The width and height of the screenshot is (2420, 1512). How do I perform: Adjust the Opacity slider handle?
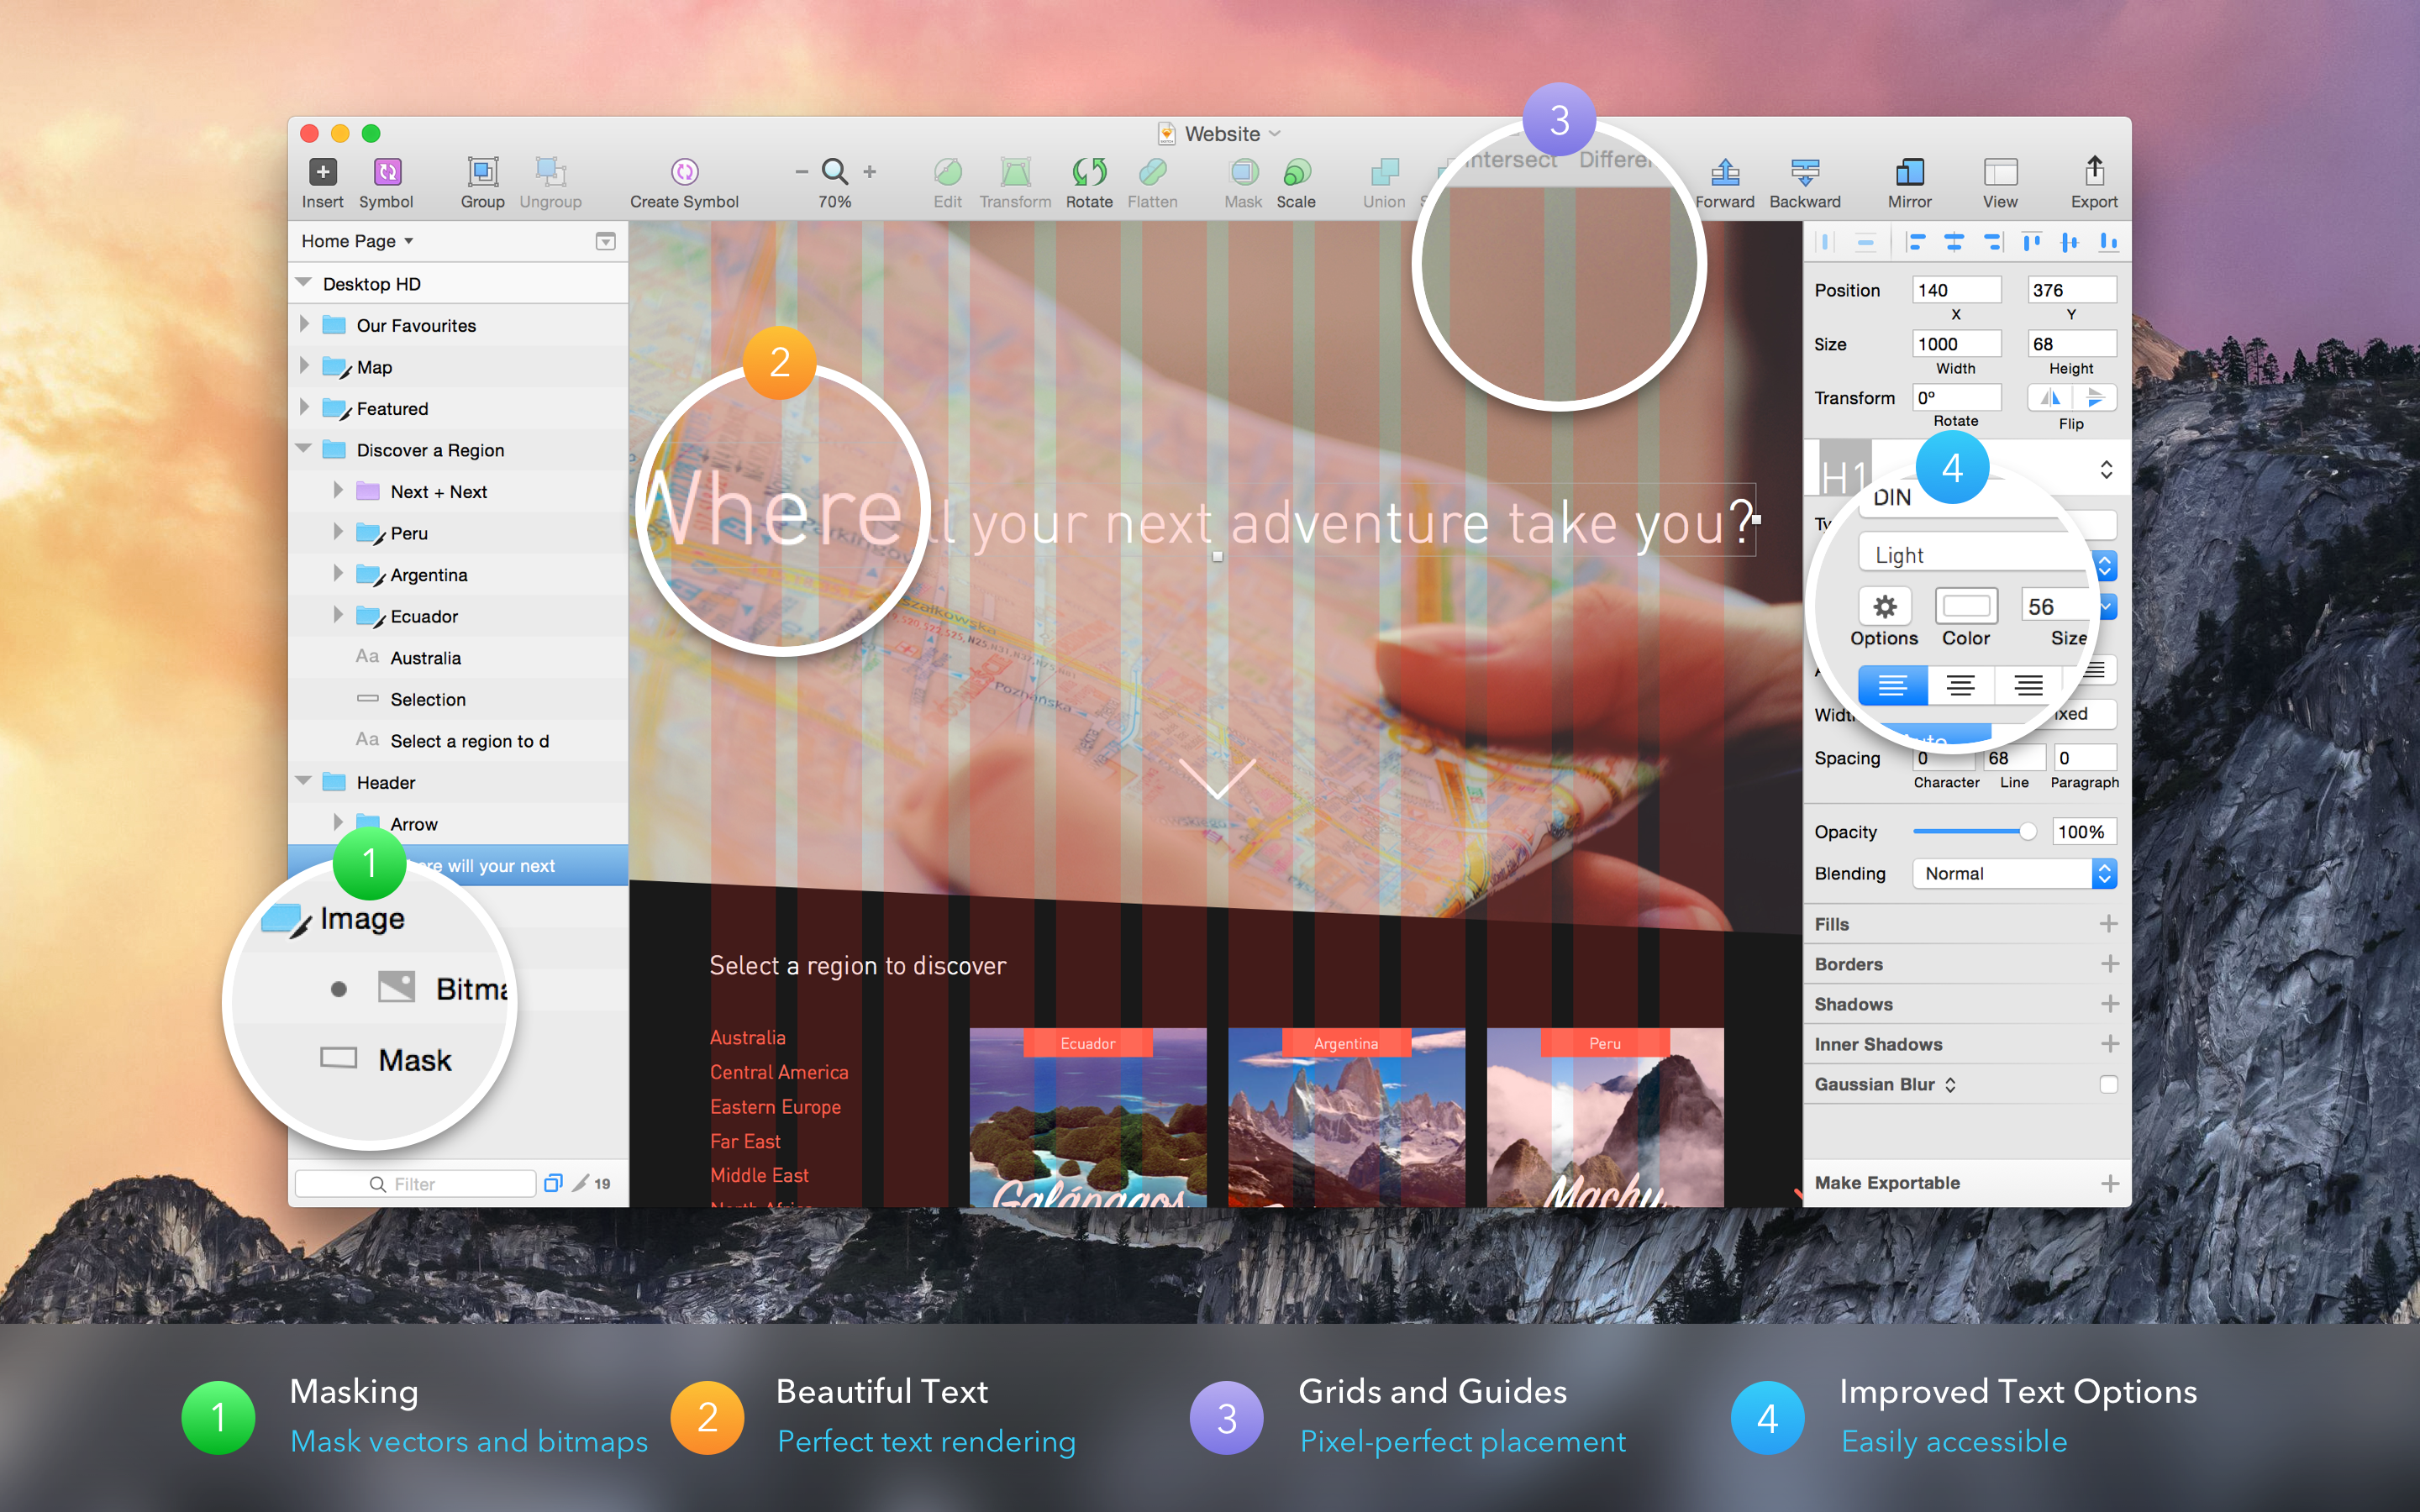[x=2026, y=831]
